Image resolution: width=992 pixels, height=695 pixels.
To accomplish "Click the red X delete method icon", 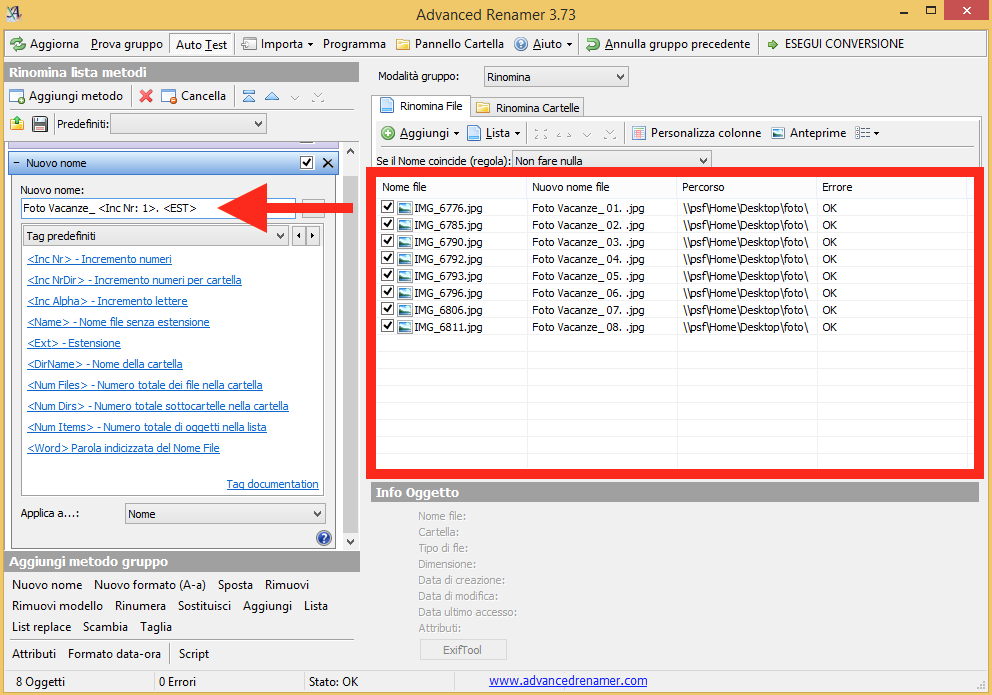I will click(146, 96).
